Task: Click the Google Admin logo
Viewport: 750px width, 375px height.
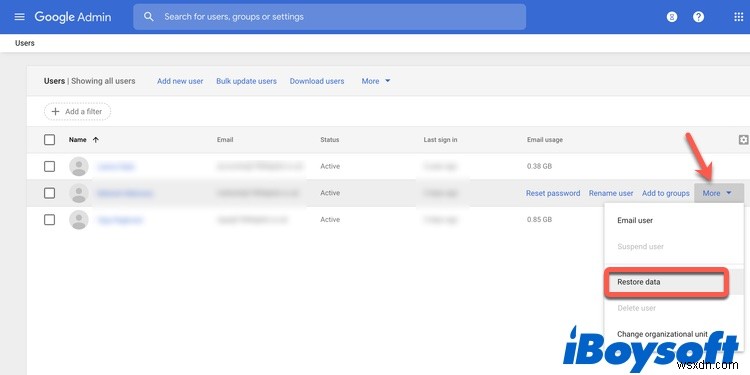Action: pyautogui.click(x=73, y=17)
